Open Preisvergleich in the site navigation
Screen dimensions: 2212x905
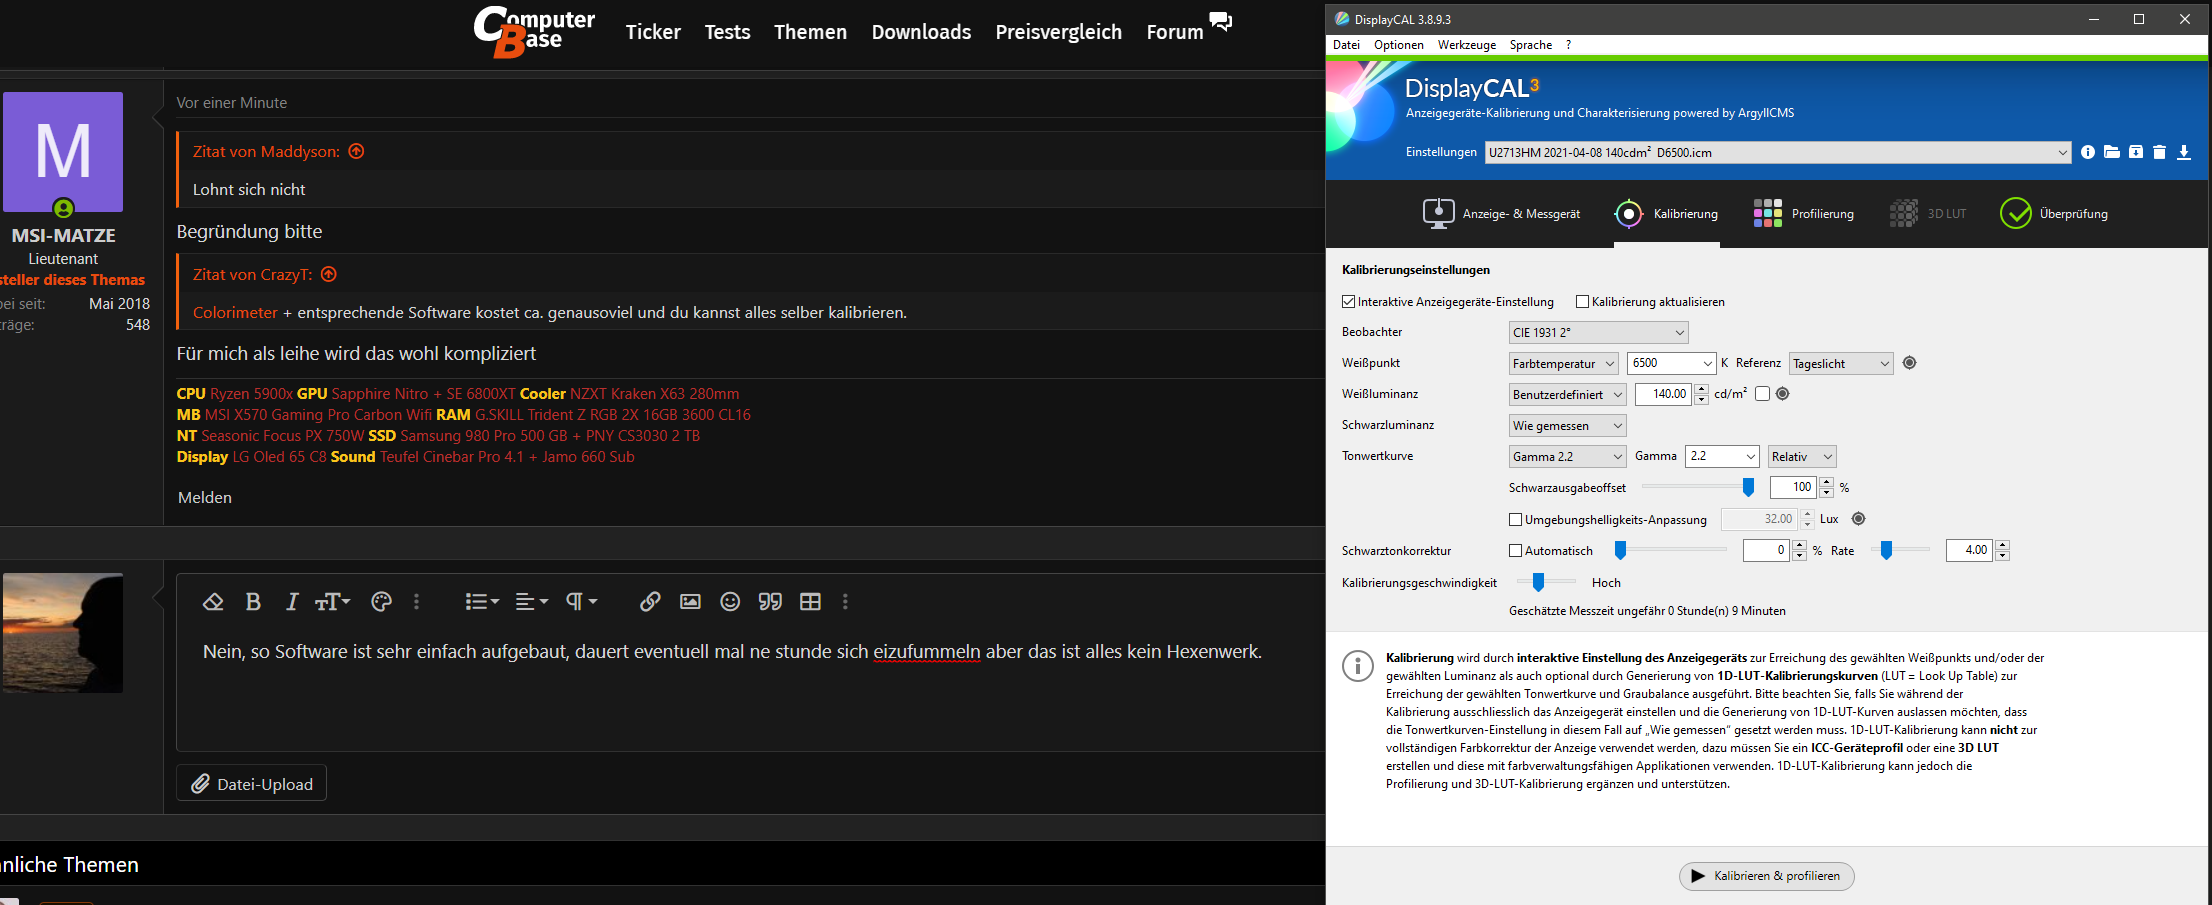click(1058, 32)
